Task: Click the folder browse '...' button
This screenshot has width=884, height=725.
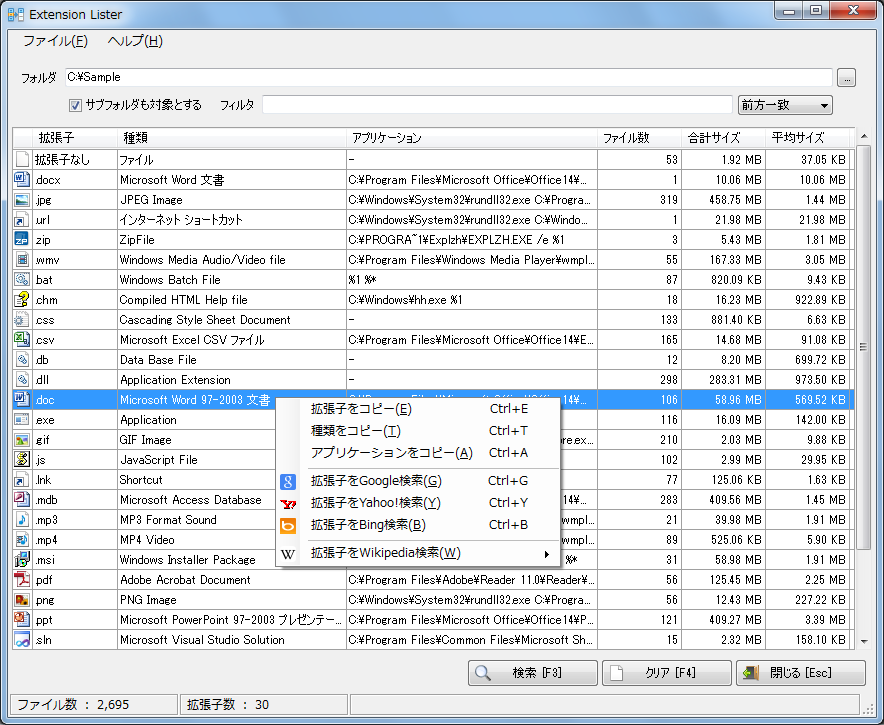Action: click(x=846, y=77)
